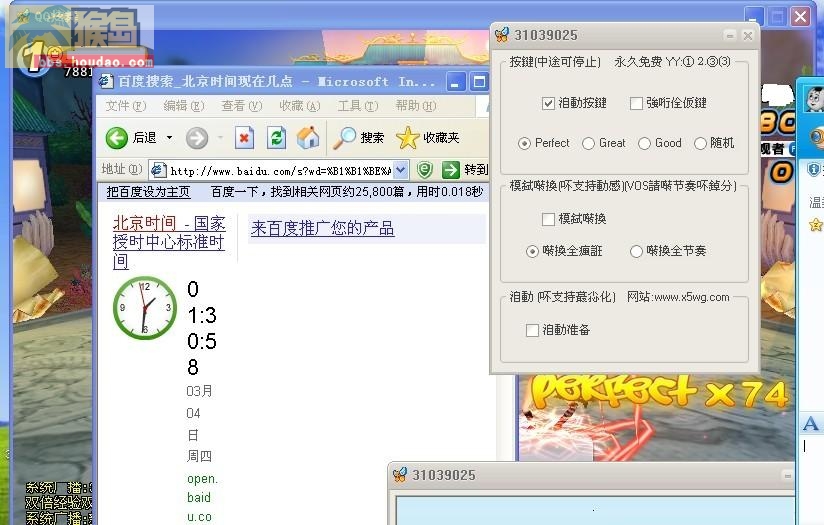Select the Great radio button
The image size is (824, 525).
coord(588,143)
